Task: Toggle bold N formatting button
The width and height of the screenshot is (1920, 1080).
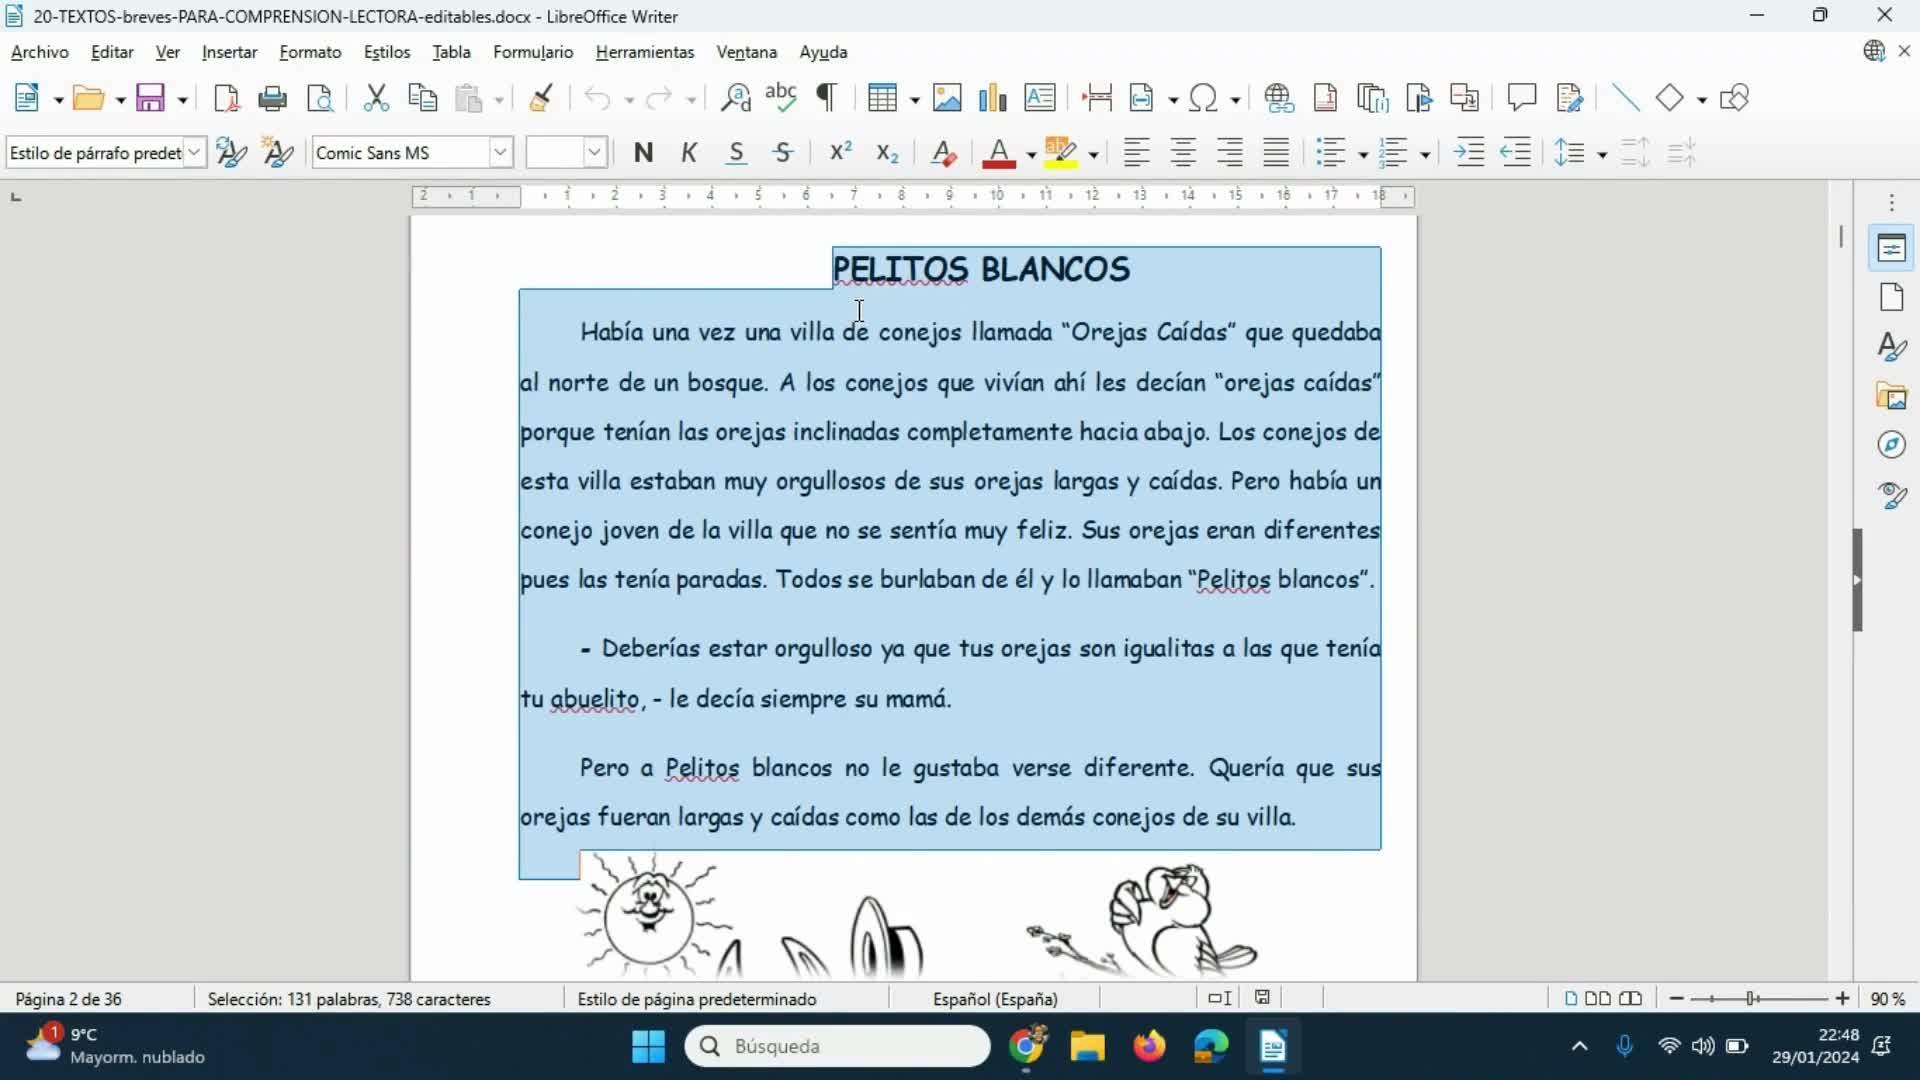Action: tap(643, 153)
